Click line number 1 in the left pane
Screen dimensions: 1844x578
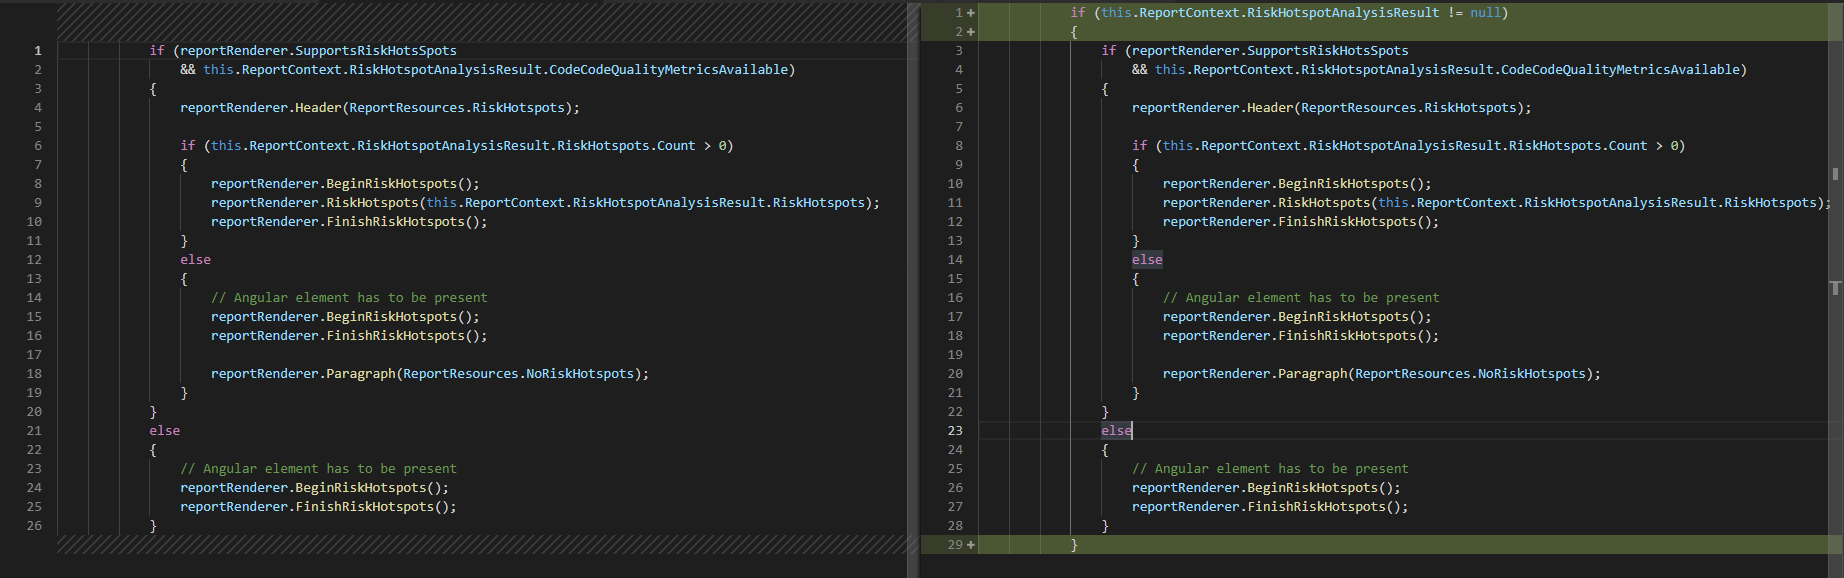coord(38,51)
